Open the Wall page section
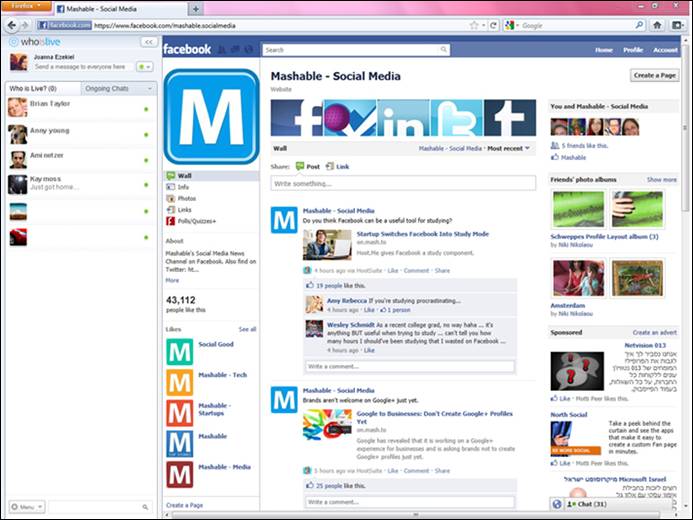Viewport: 693px width, 520px height. click(211, 176)
